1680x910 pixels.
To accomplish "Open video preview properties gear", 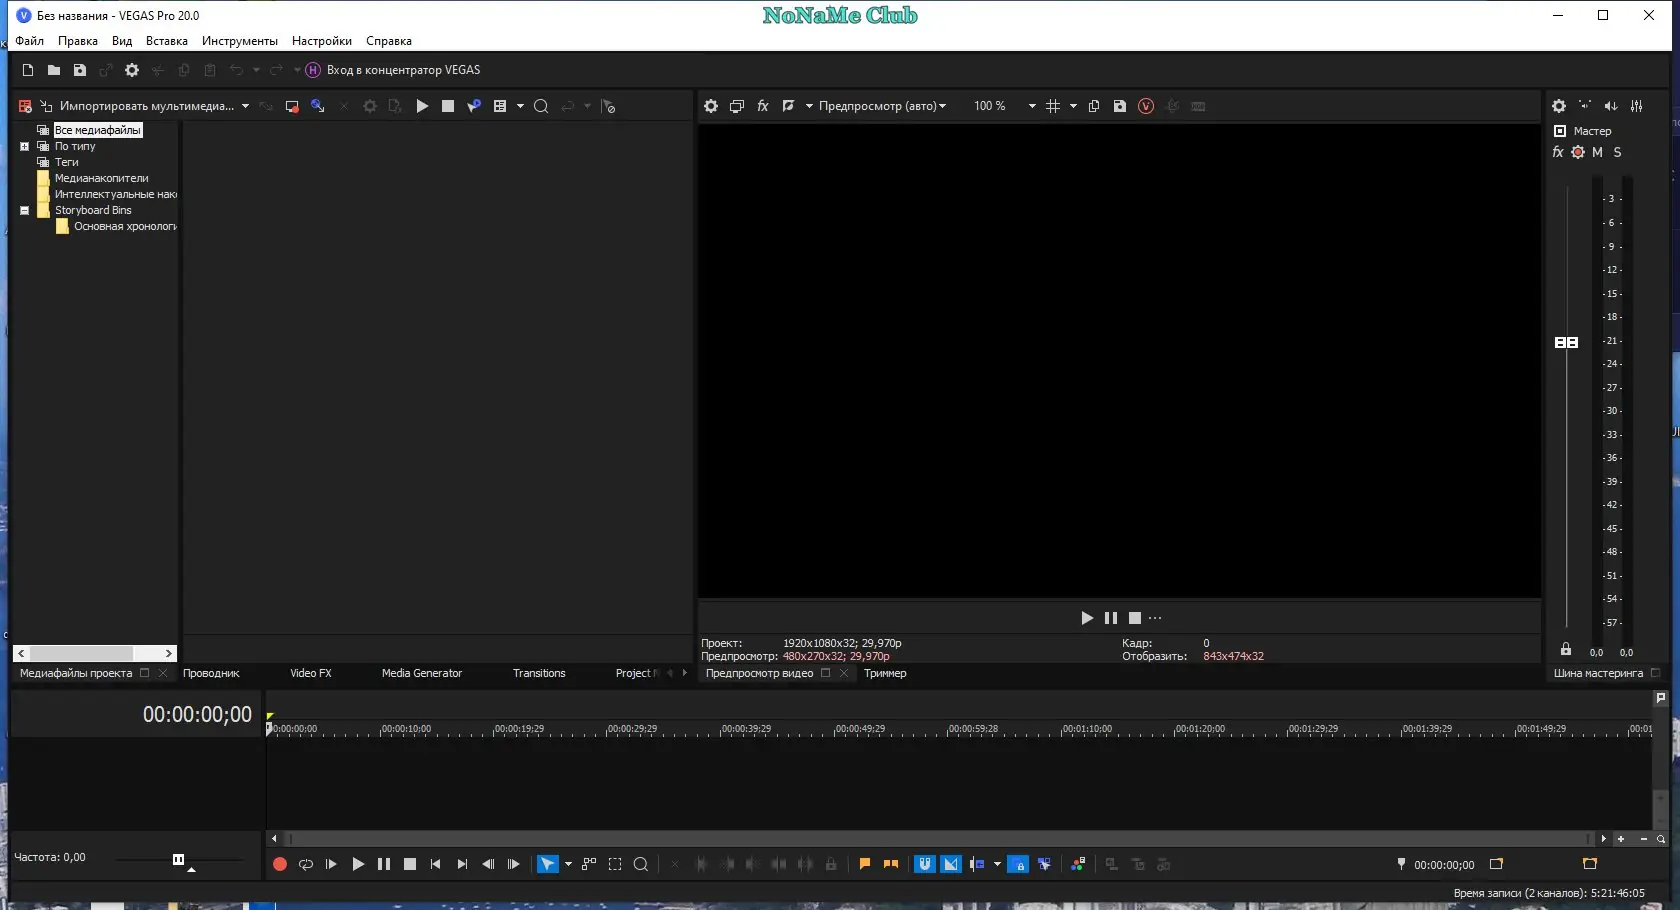I will pos(711,106).
